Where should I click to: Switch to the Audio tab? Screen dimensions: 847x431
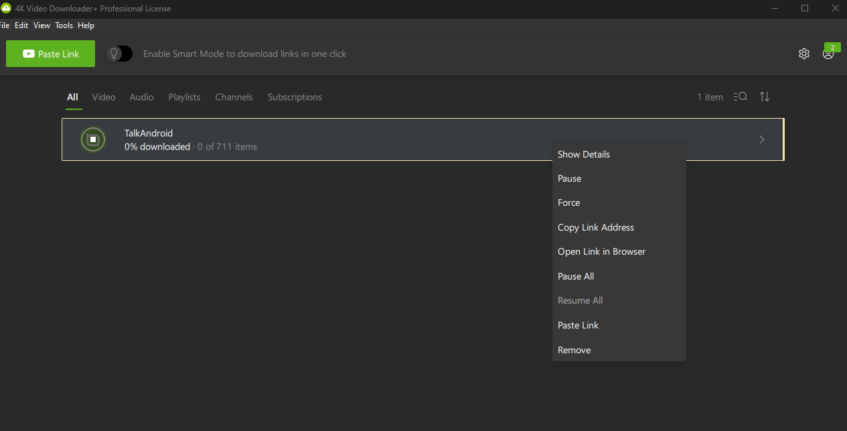(142, 97)
